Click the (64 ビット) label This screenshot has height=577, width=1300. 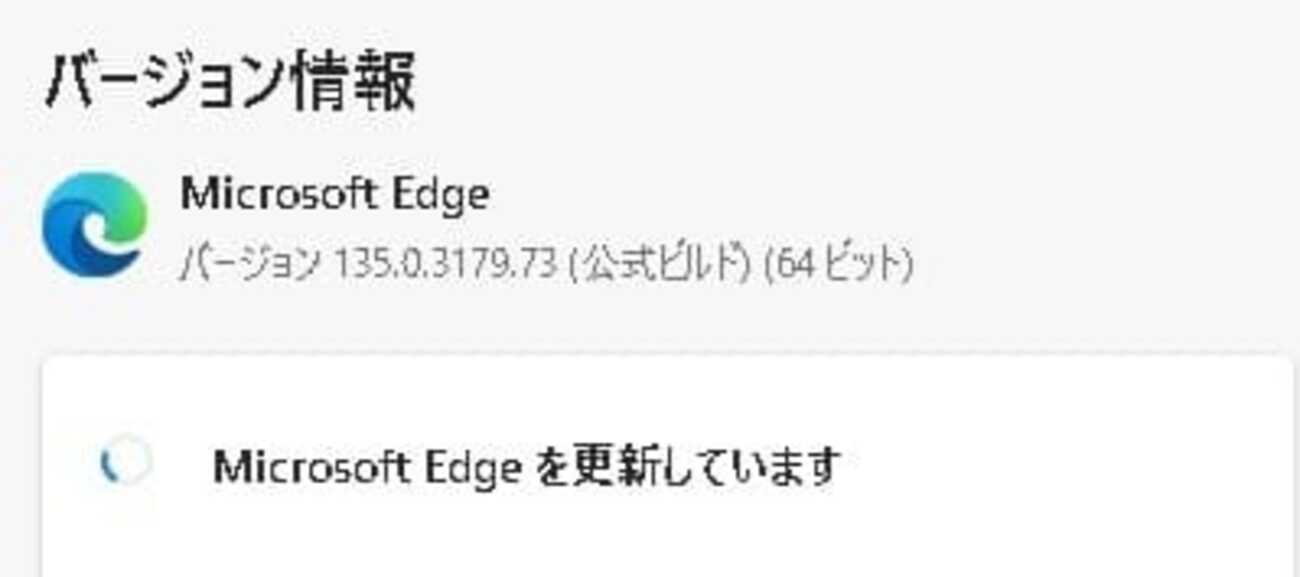coord(838,265)
